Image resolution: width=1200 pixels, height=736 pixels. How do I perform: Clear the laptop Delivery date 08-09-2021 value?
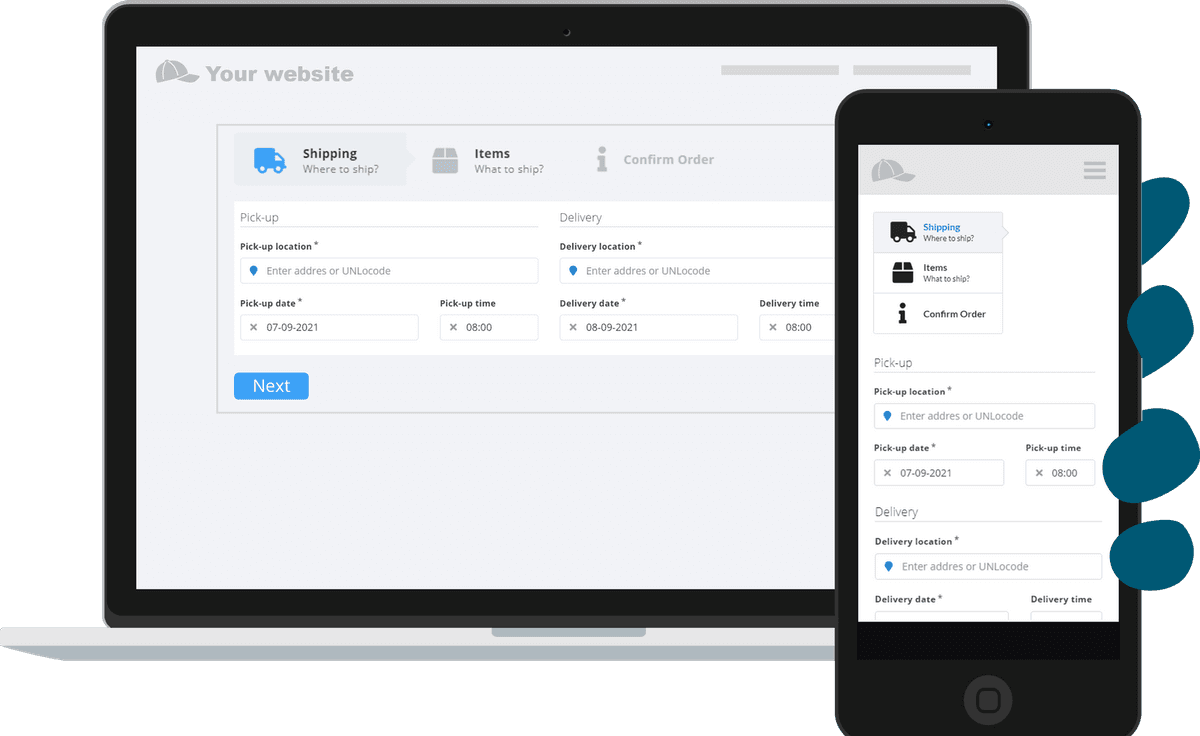point(573,327)
